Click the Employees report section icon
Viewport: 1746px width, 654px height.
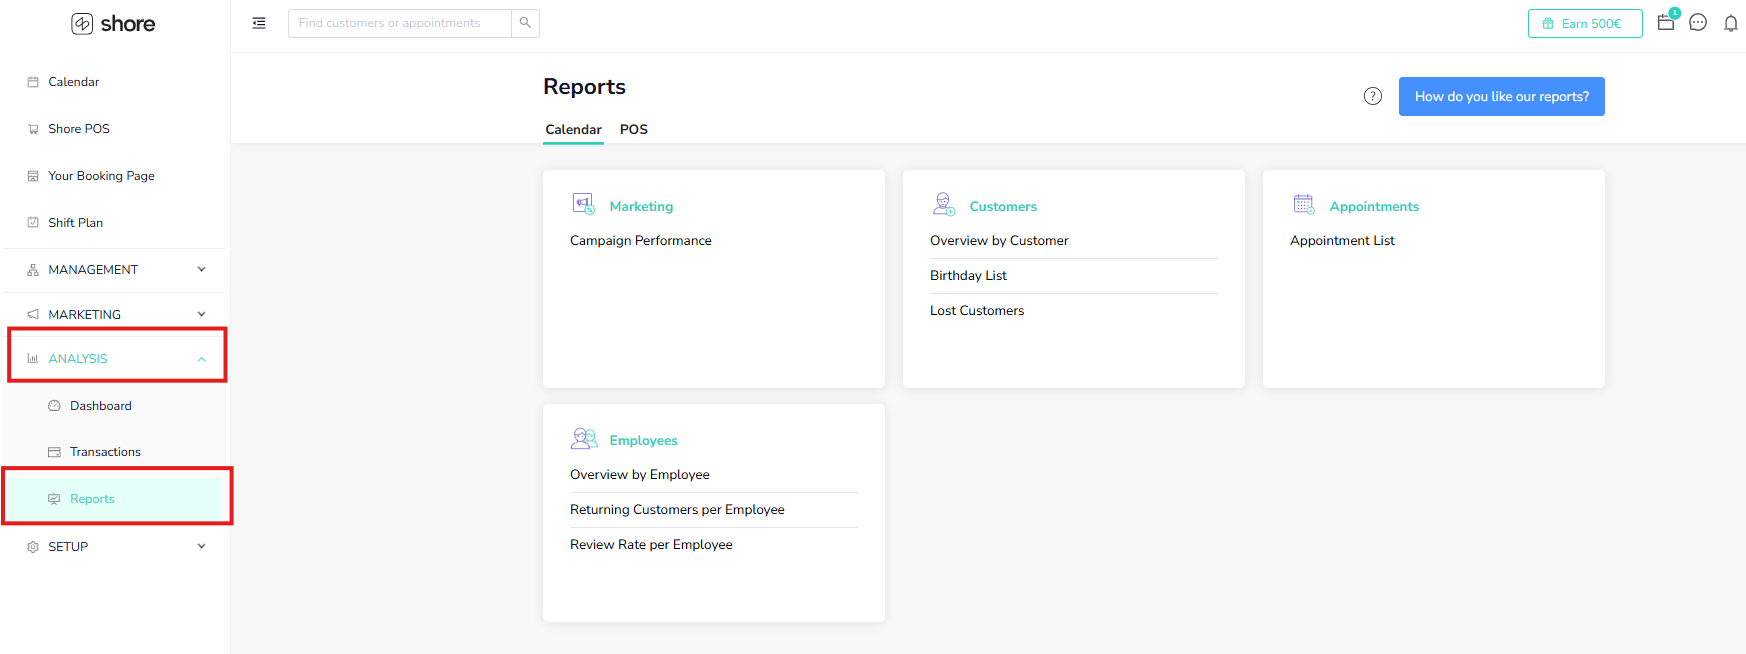[x=583, y=439]
